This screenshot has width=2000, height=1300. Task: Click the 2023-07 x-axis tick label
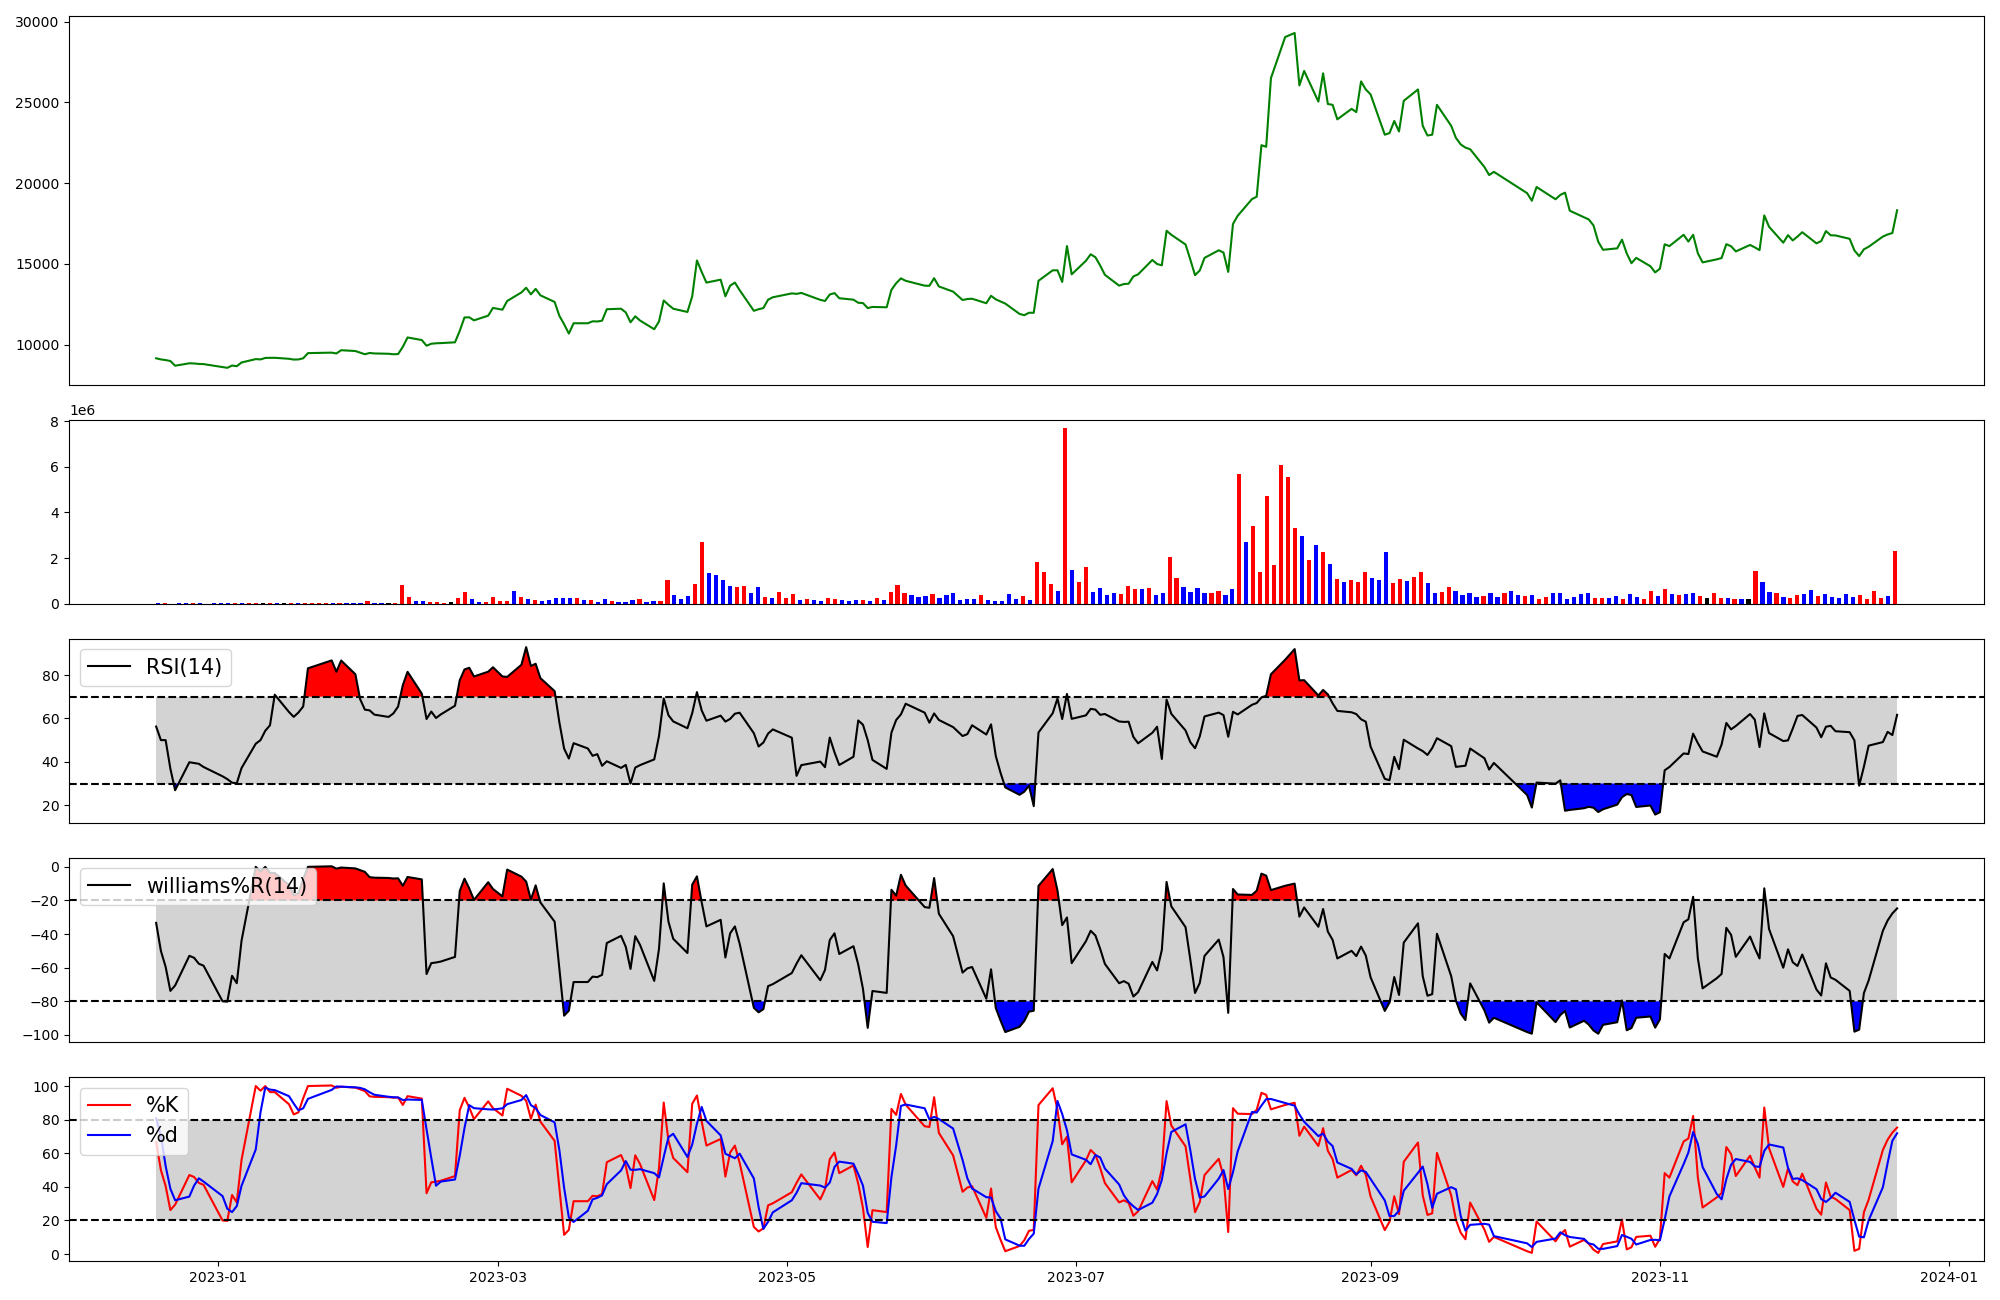click(x=1075, y=1277)
